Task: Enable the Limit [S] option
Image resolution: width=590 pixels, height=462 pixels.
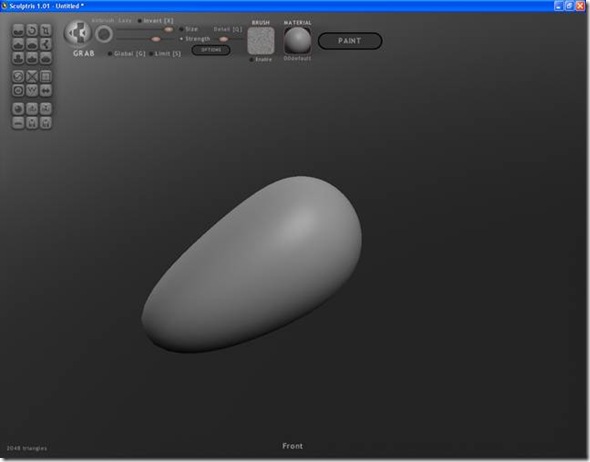Action: coord(165,54)
